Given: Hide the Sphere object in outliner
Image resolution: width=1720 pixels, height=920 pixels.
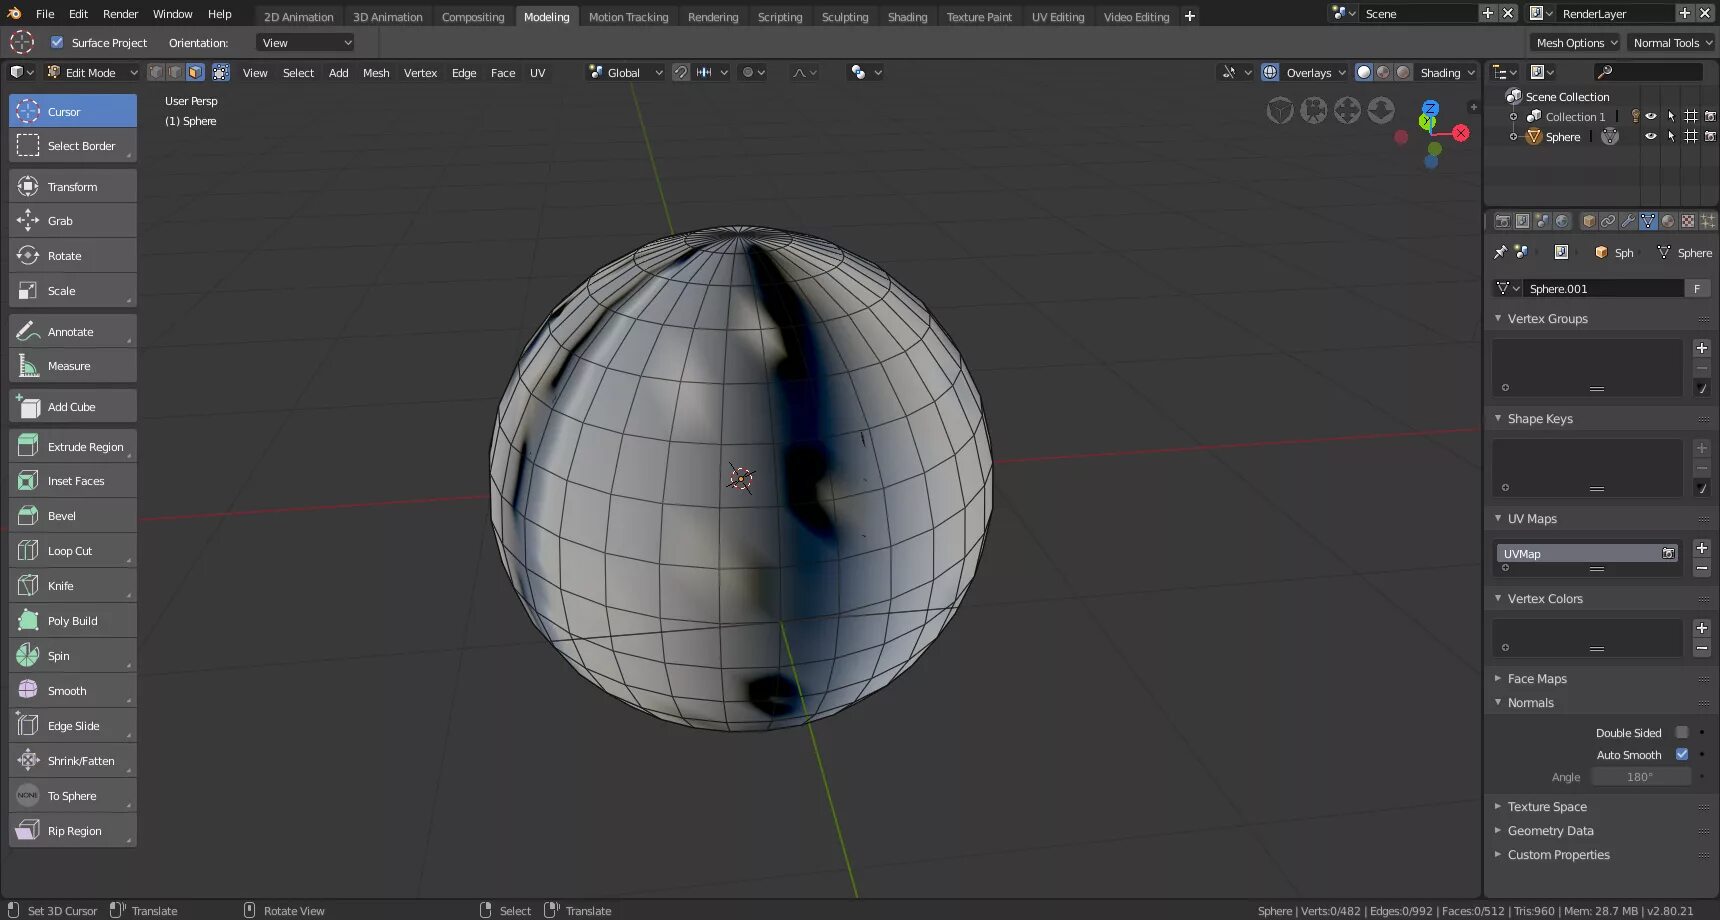Looking at the screenshot, I should (1651, 137).
